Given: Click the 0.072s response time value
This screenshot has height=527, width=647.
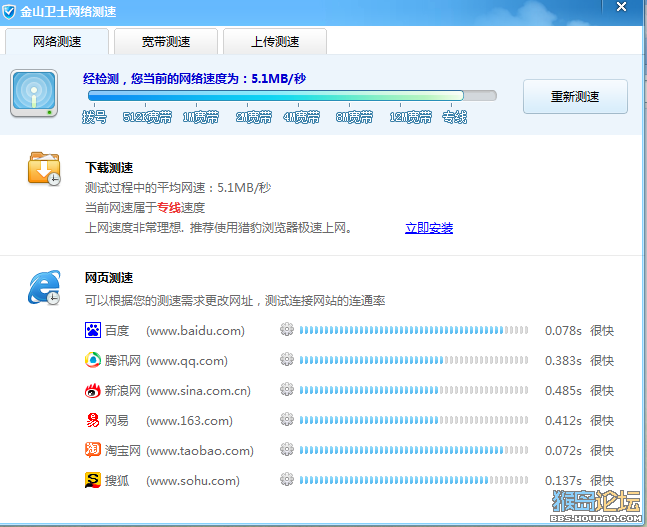Looking at the screenshot, I should (x=563, y=451).
